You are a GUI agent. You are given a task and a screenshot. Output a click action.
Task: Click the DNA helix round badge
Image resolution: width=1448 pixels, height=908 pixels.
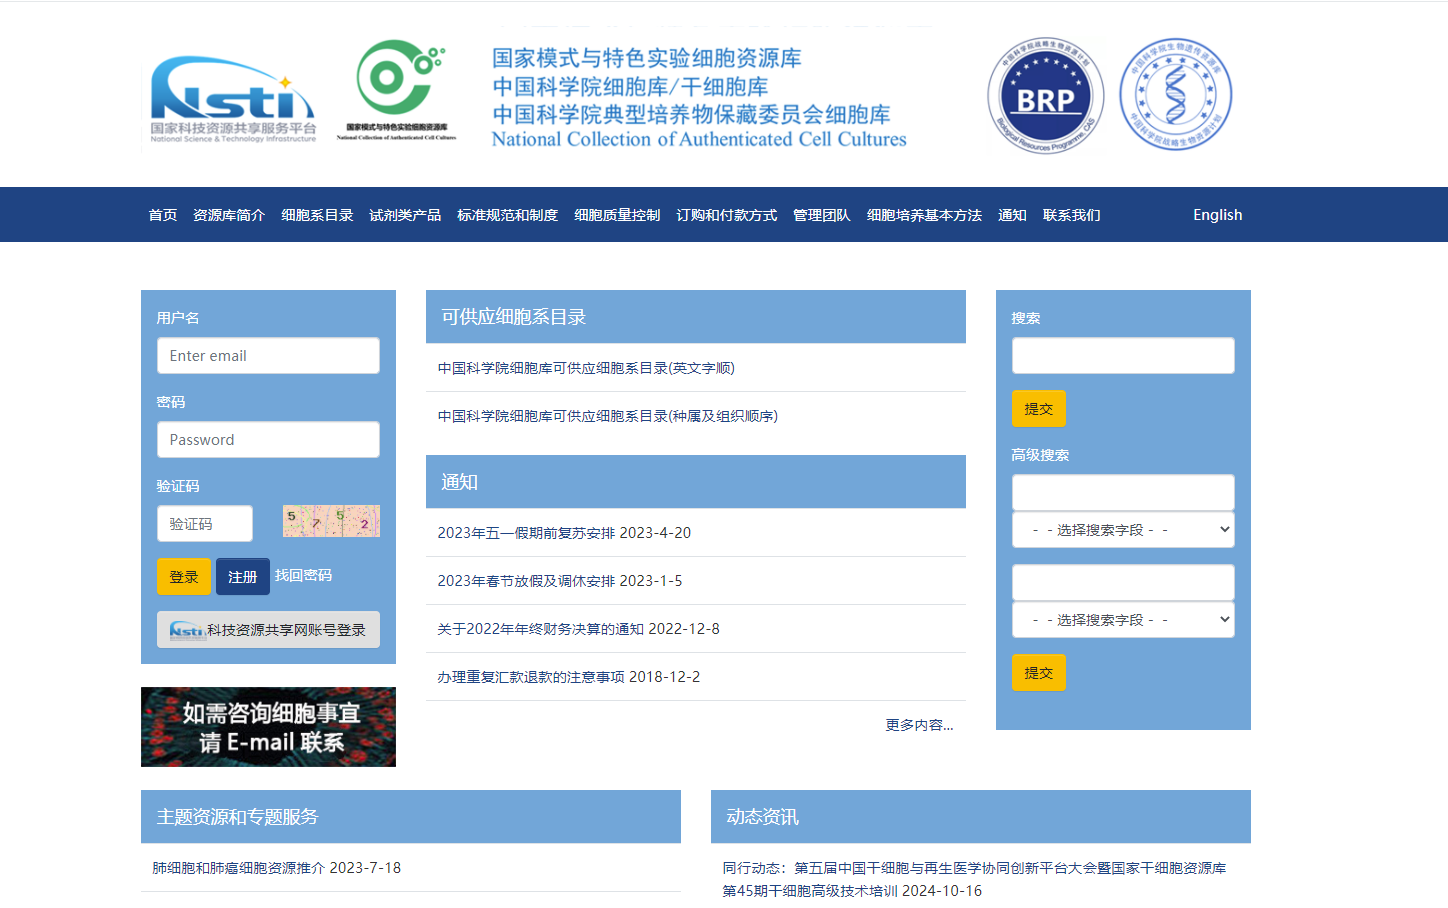pos(1175,96)
